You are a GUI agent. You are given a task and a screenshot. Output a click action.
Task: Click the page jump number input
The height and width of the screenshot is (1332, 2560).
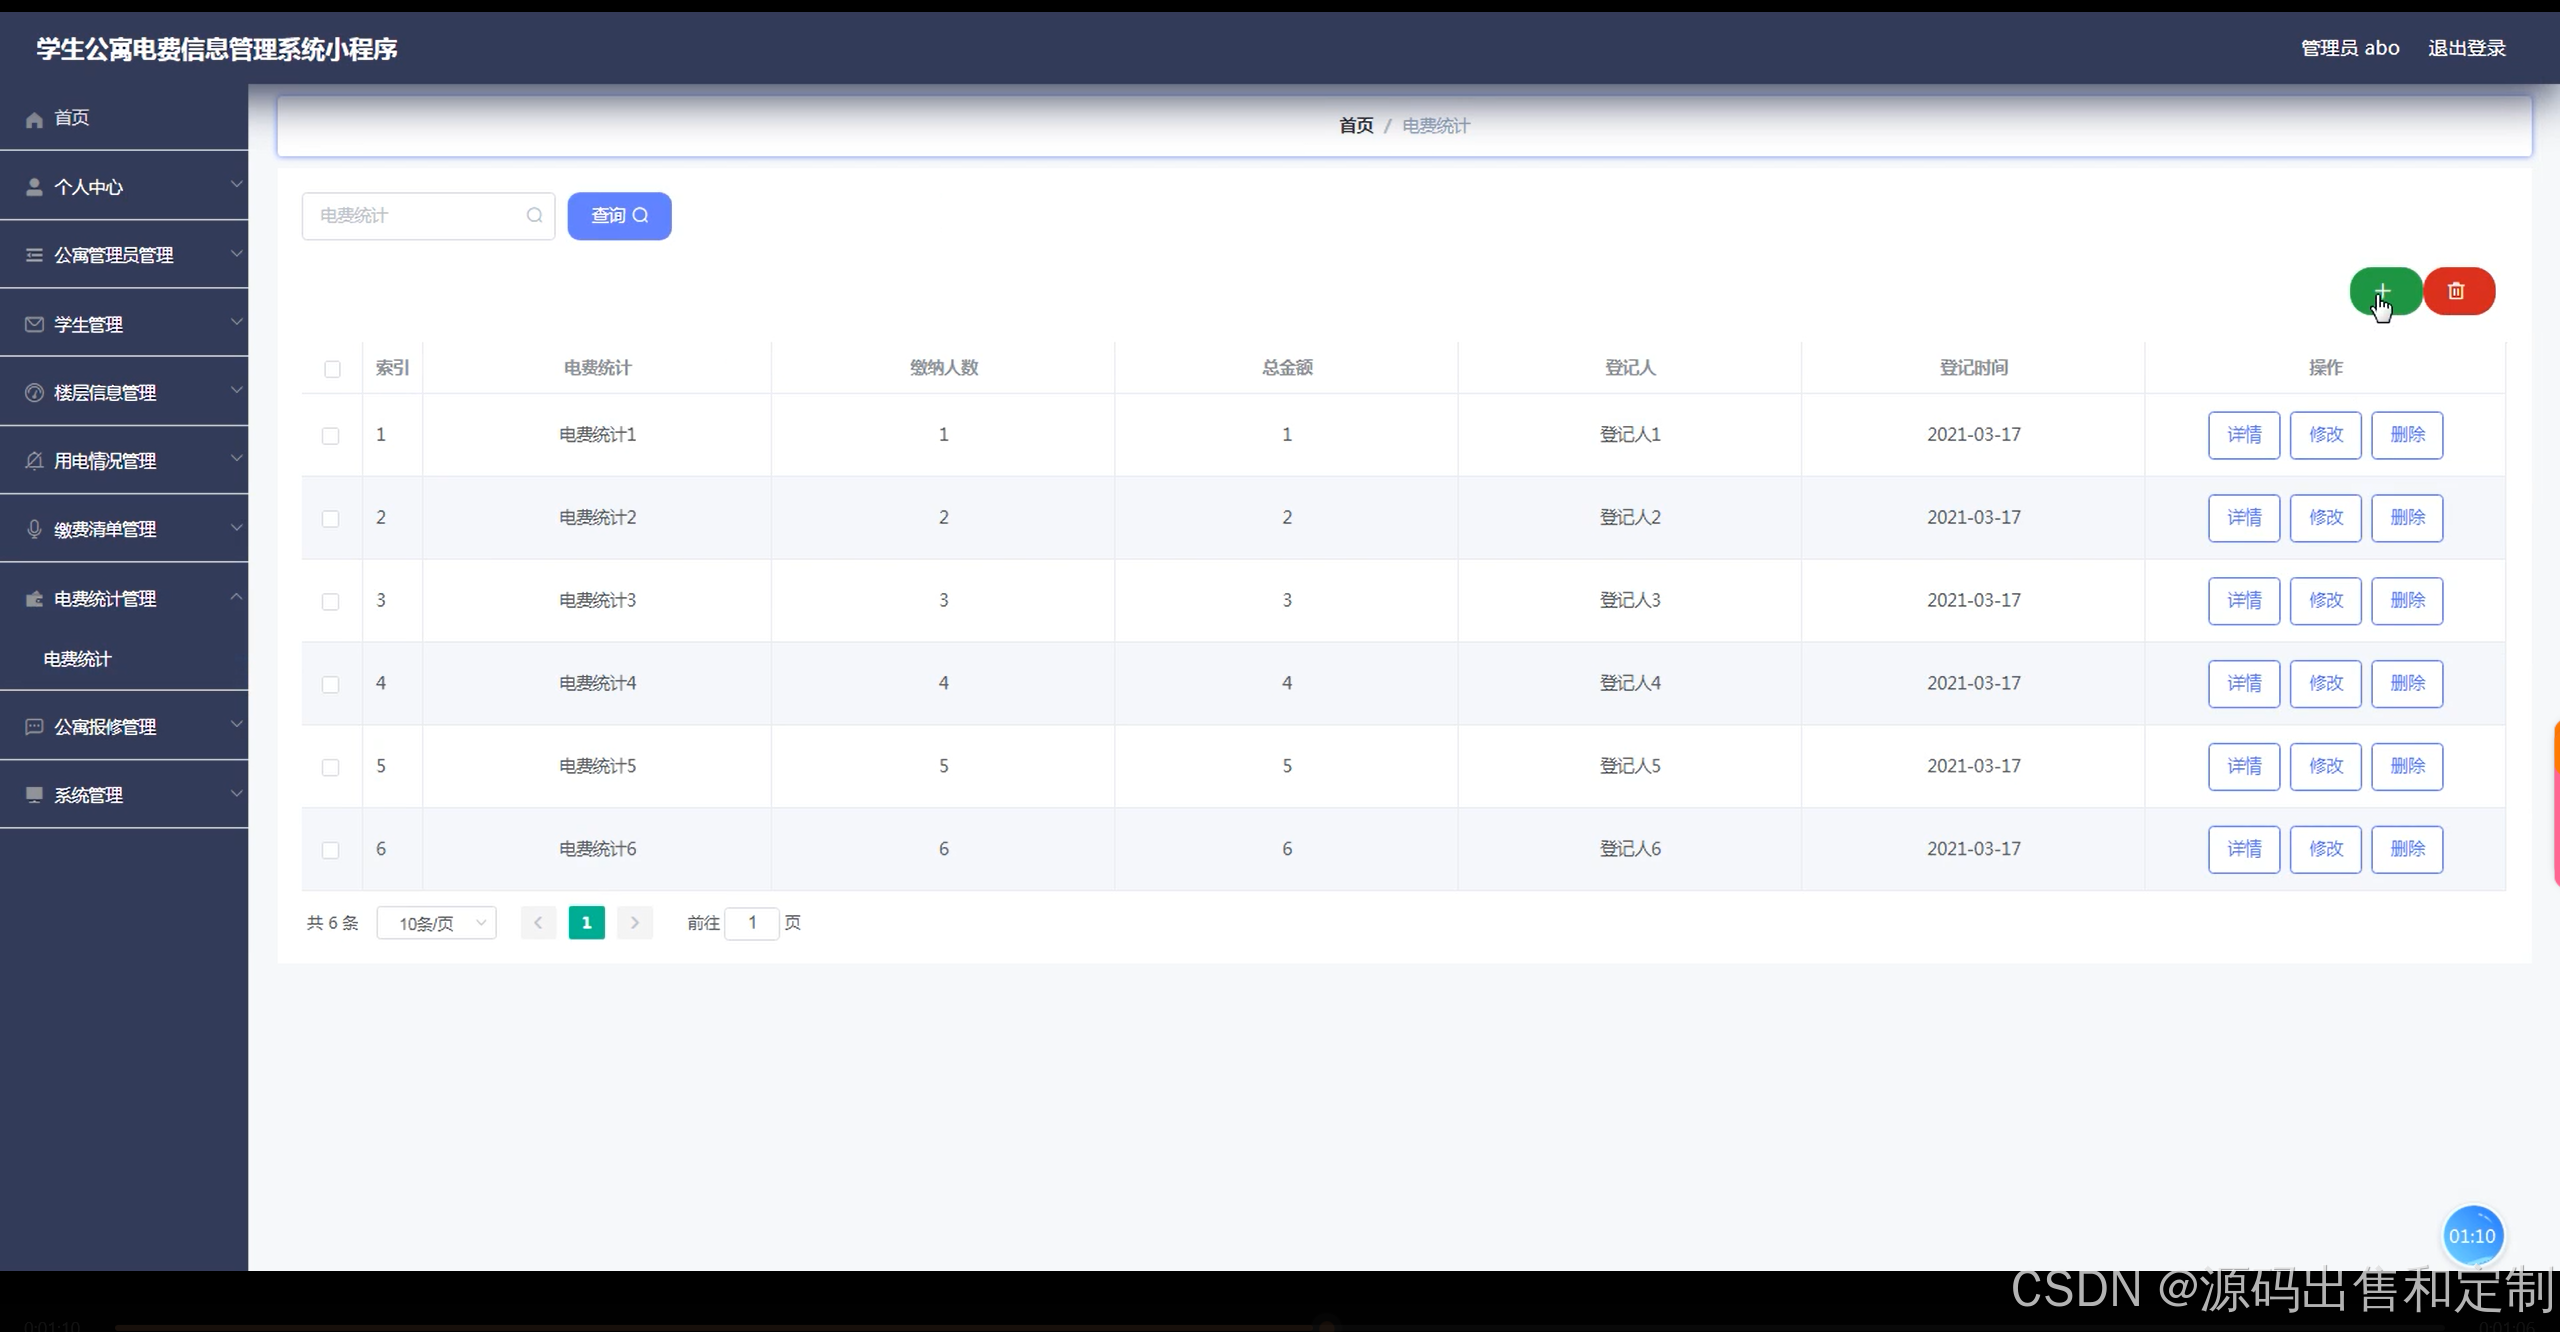(x=752, y=923)
